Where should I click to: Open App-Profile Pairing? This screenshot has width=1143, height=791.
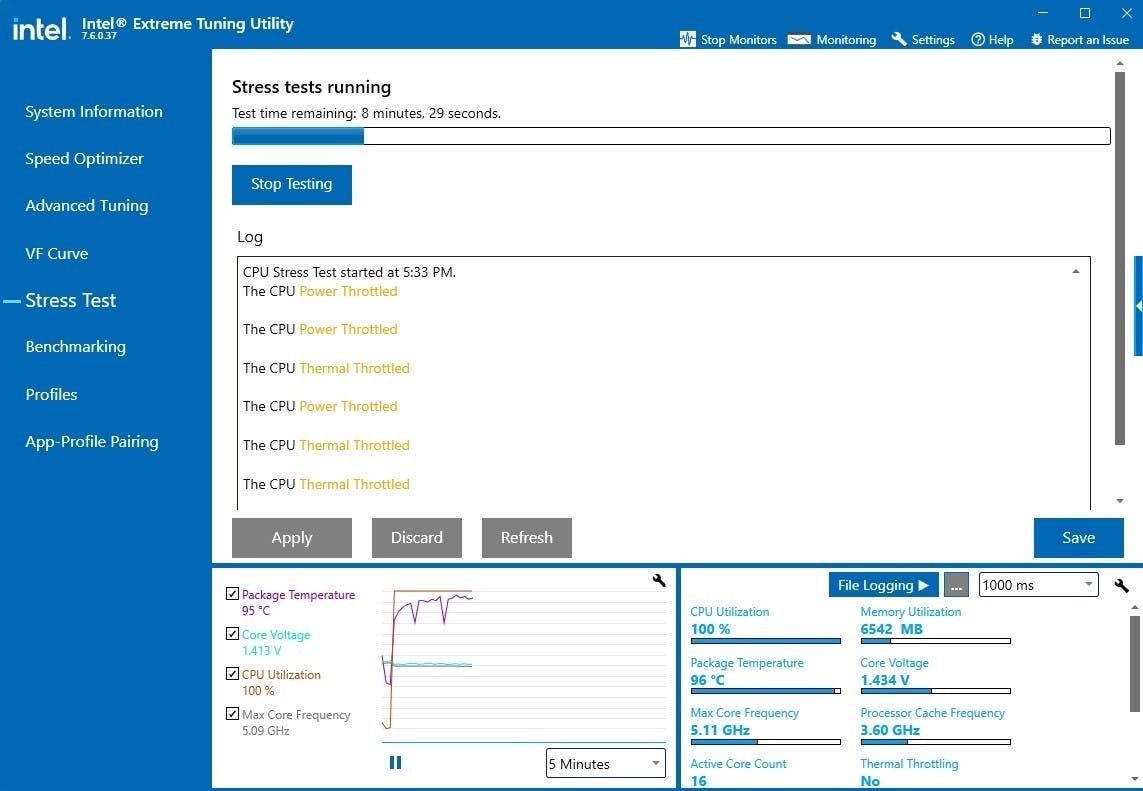(x=92, y=442)
